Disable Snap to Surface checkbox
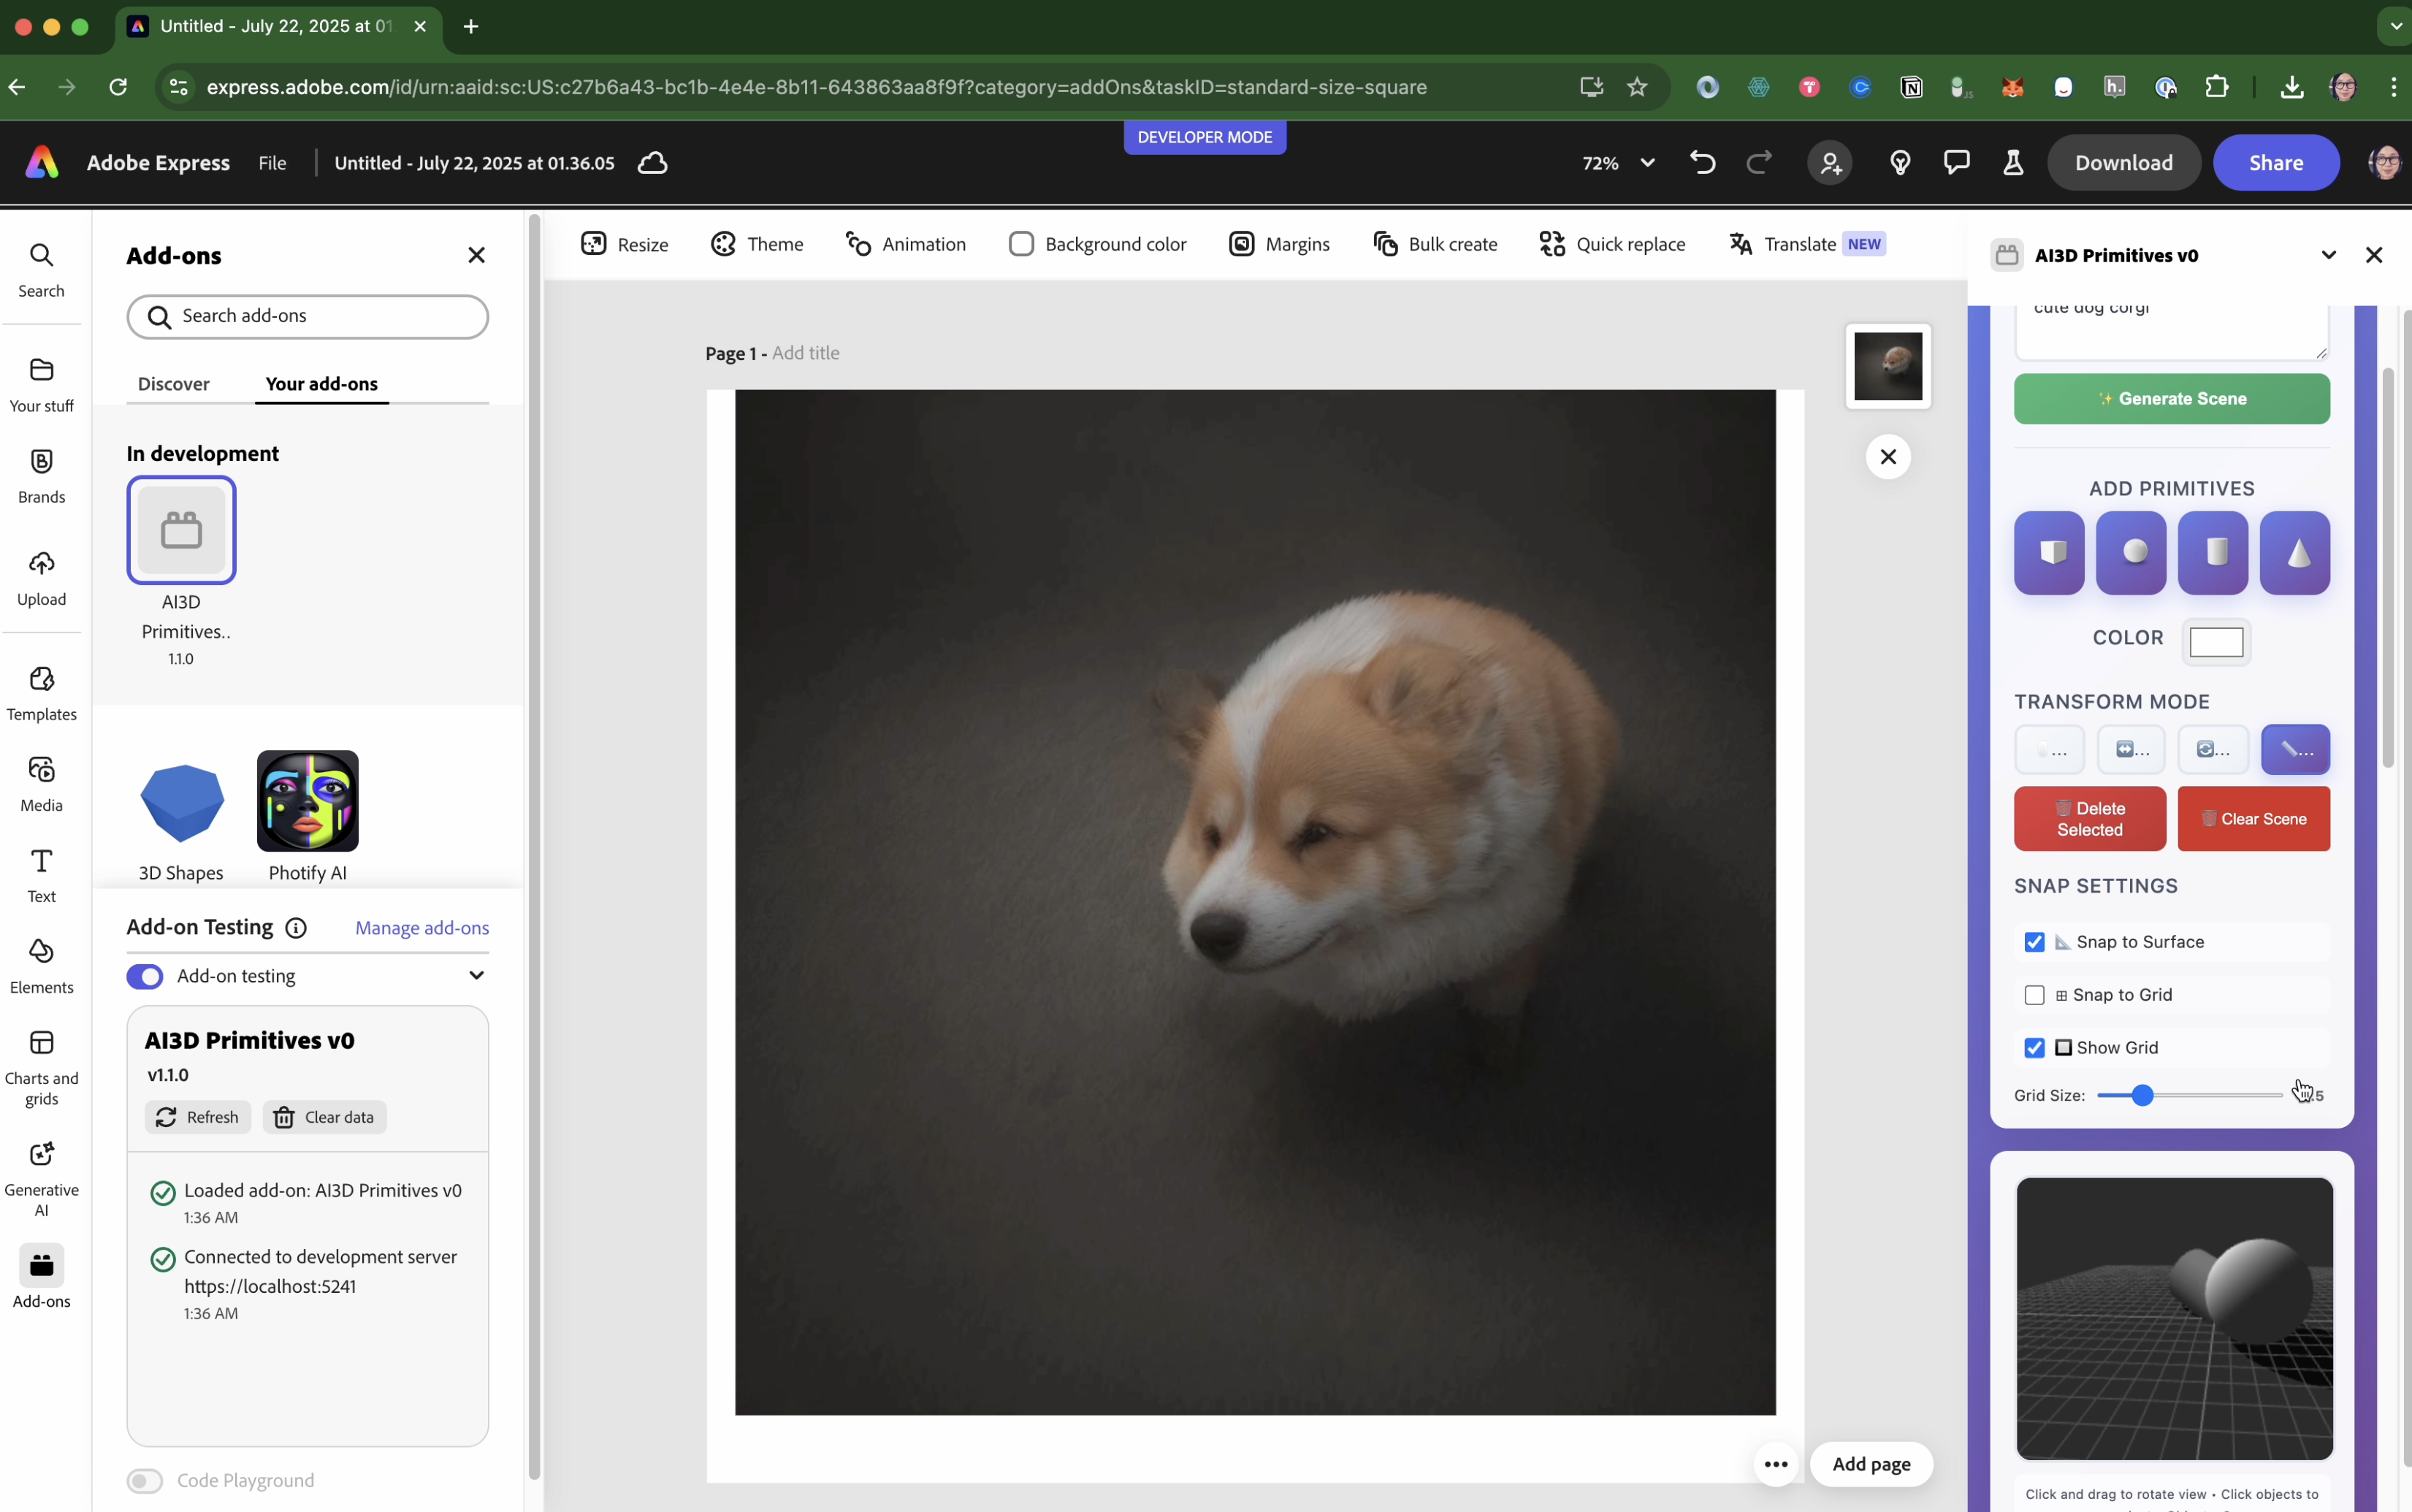 pos(2034,942)
